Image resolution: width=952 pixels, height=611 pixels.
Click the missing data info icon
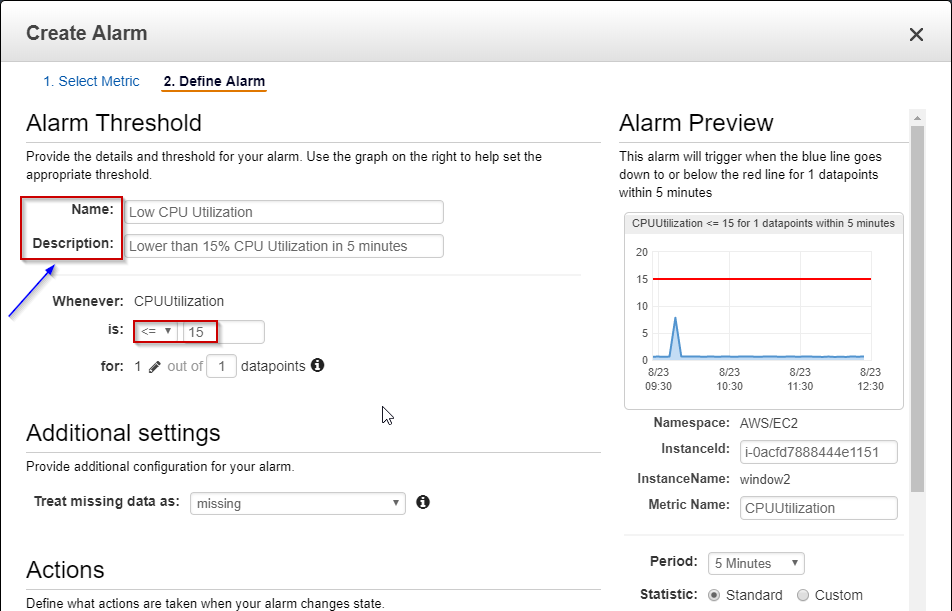click(x=423, y=502)
